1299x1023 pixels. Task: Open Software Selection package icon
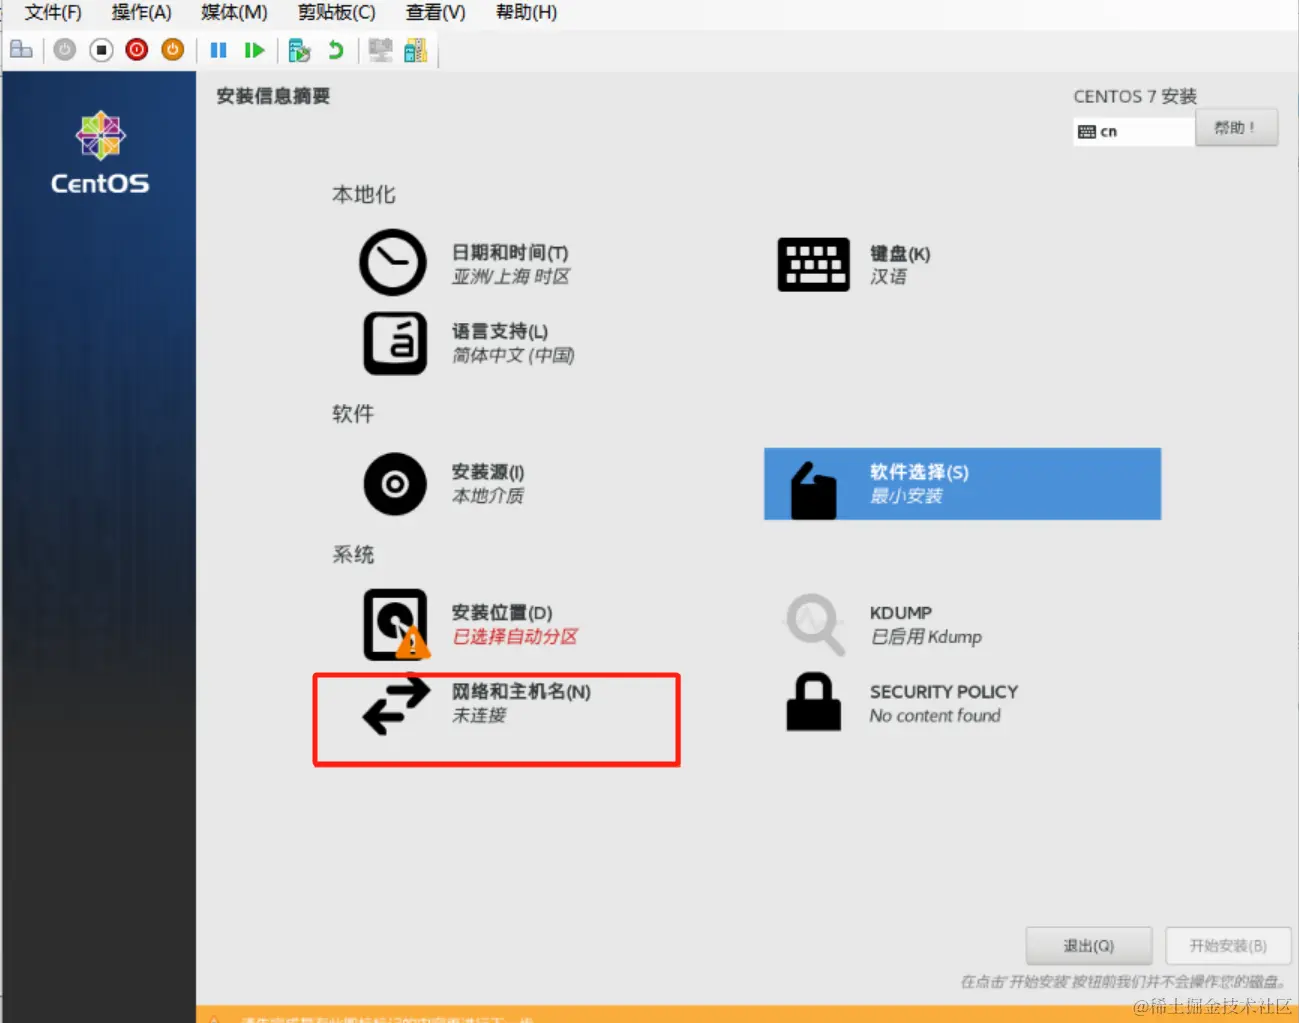pyautogui.click(x=813, y=490)
